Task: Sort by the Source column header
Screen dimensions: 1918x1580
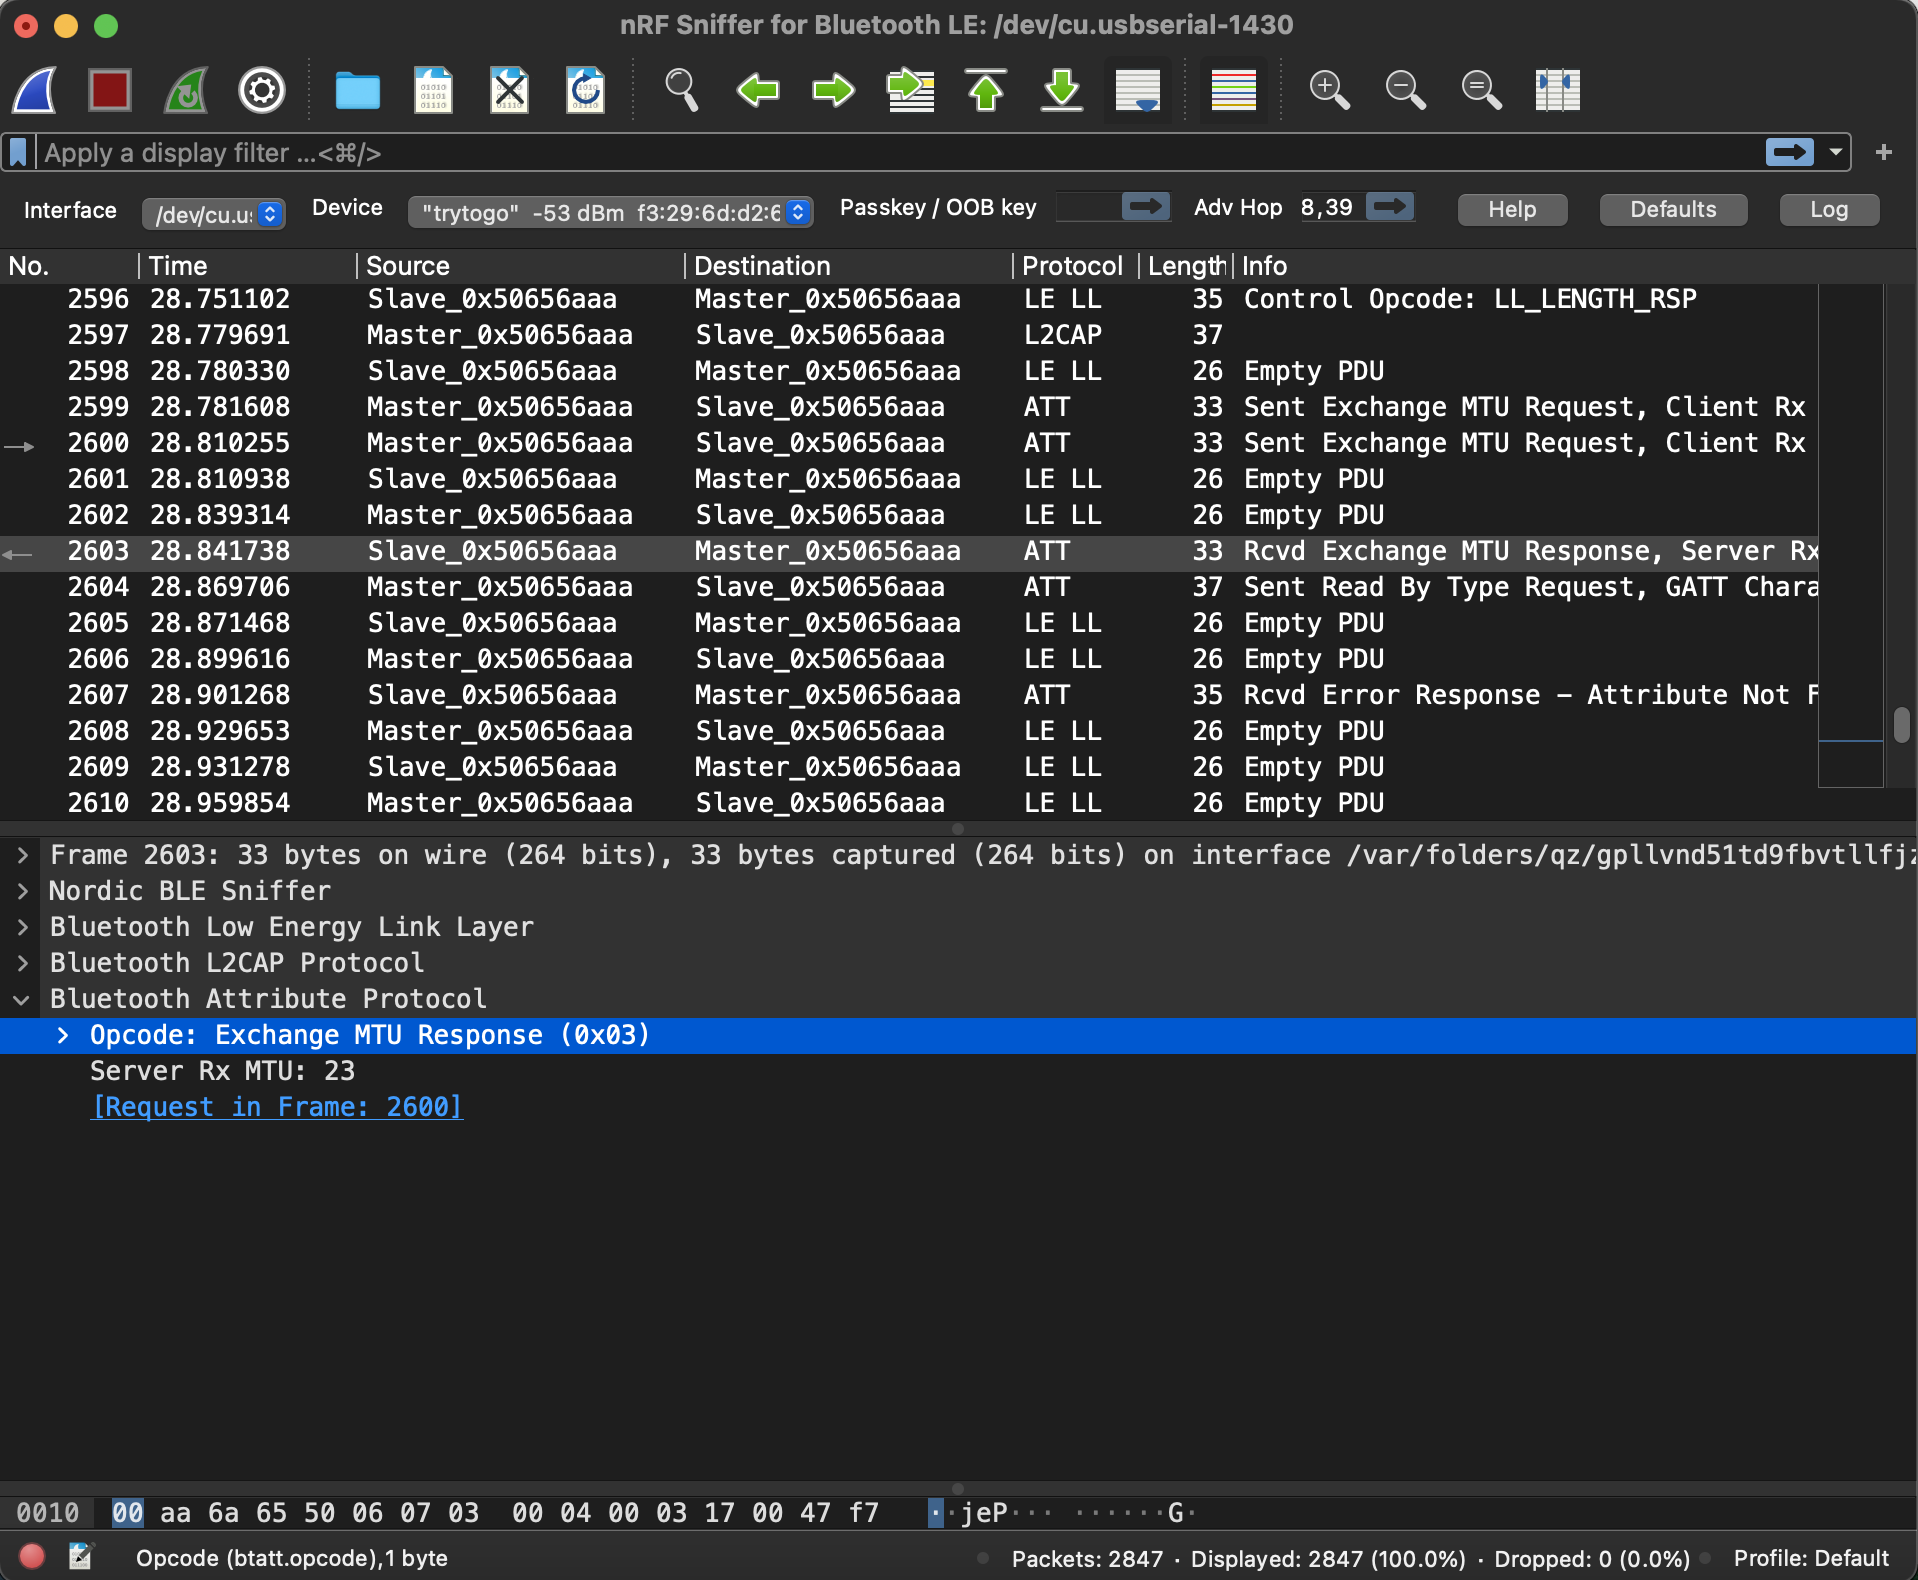Action: click(x=520, y=266)
